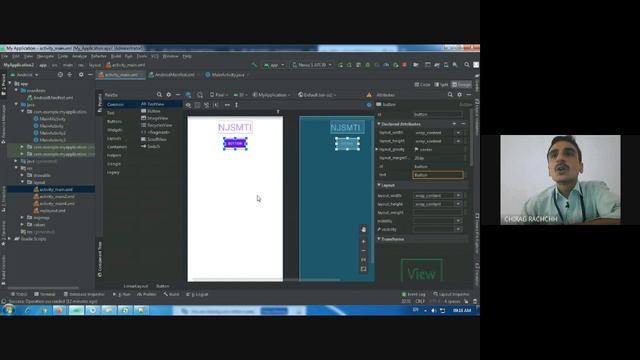Image resolution: width=640 pixels, height=360 pixels.
Task: Select NJSMTI text in design preview
Action: pos(235,127)
